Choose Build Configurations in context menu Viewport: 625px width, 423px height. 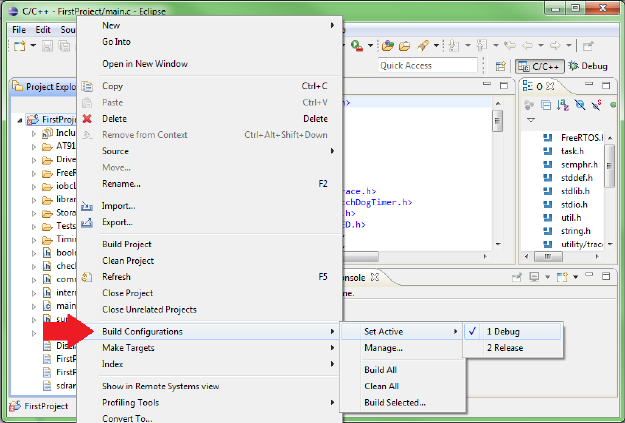(210, 331)
